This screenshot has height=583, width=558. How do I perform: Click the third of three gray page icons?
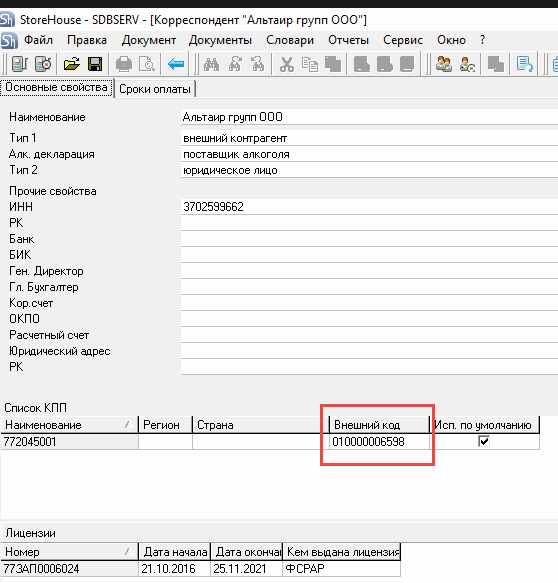[407, 64]
